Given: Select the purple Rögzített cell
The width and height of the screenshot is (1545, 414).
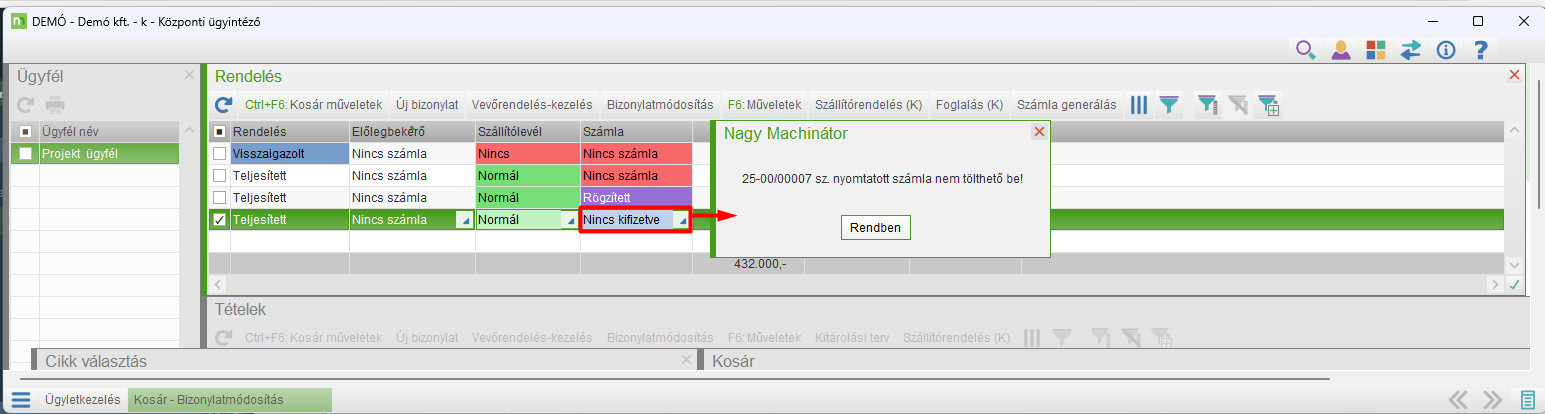Looking at the screenshot, I should coord(636,198).
